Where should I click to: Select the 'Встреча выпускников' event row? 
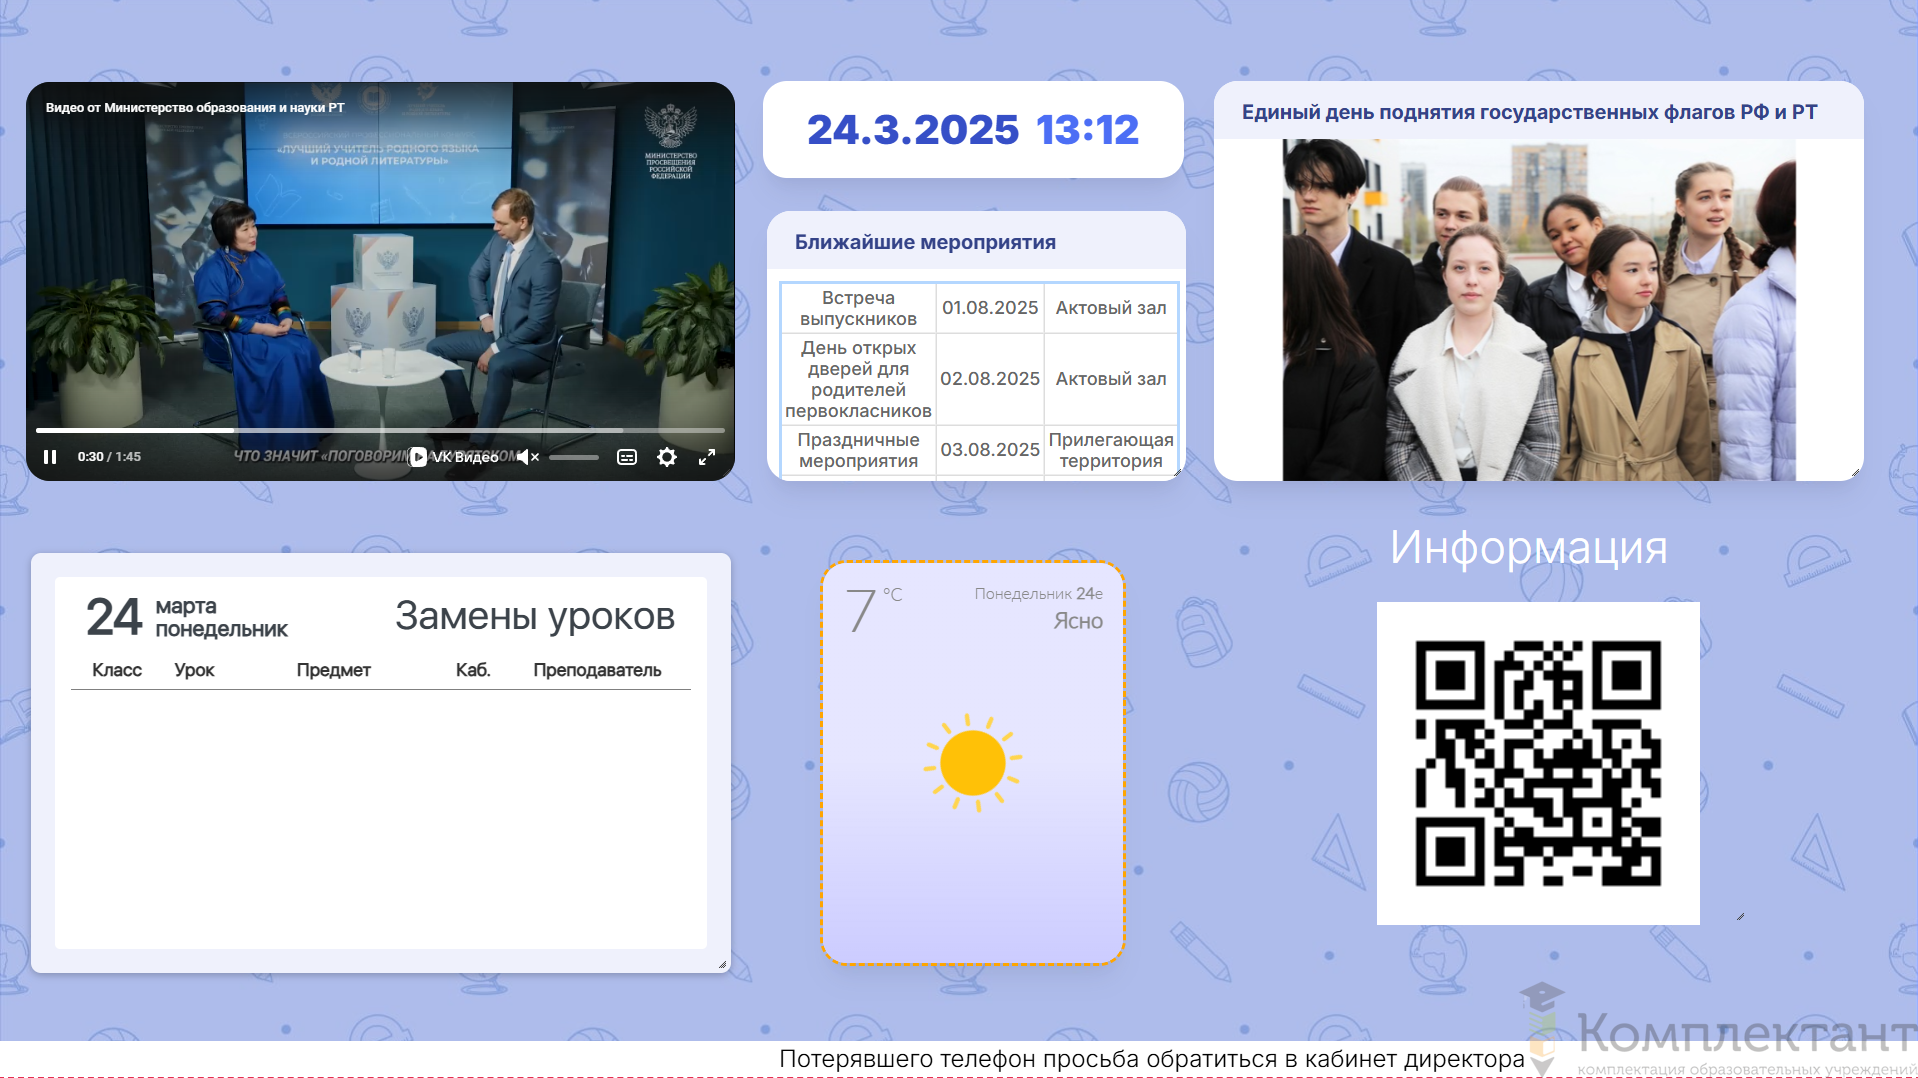(858, 308)
